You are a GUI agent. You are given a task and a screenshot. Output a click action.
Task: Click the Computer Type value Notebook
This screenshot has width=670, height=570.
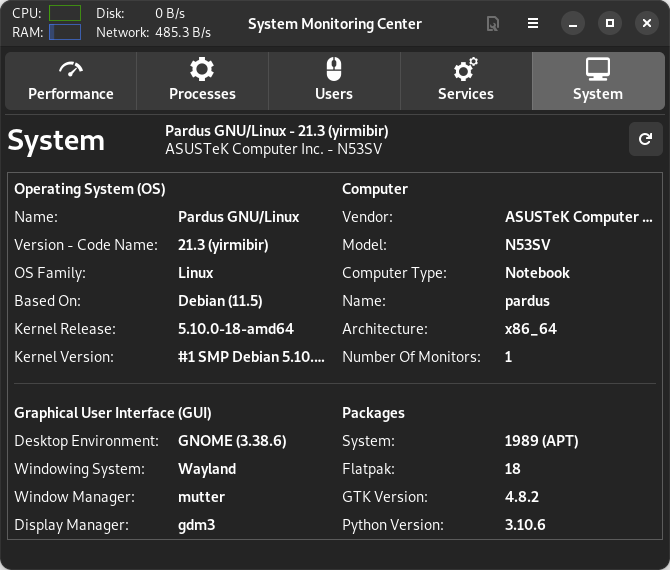(537, 273)
